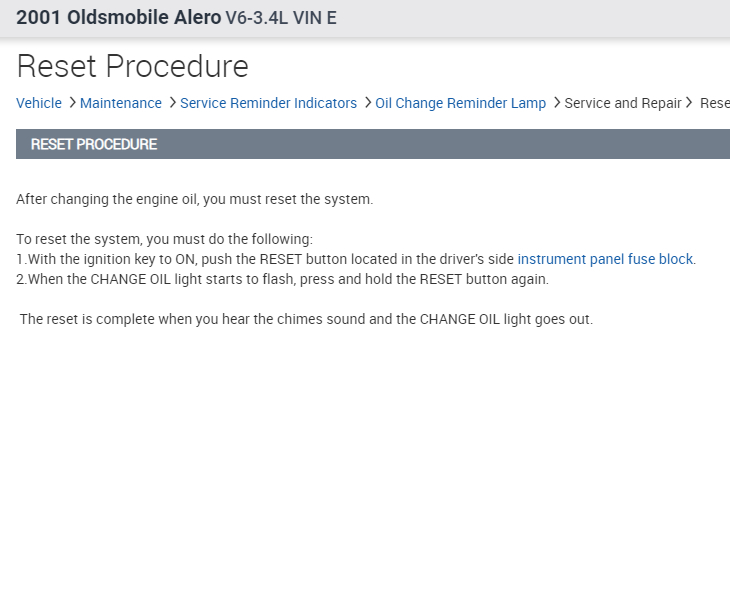Click the 'reset is complete' sentence
Screen dimensions: 730x597
coord(306,319)
